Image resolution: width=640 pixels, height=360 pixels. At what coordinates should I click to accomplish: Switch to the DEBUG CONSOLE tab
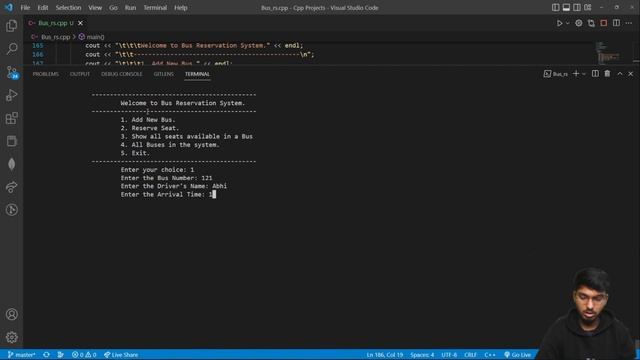(x=122, y=74)
